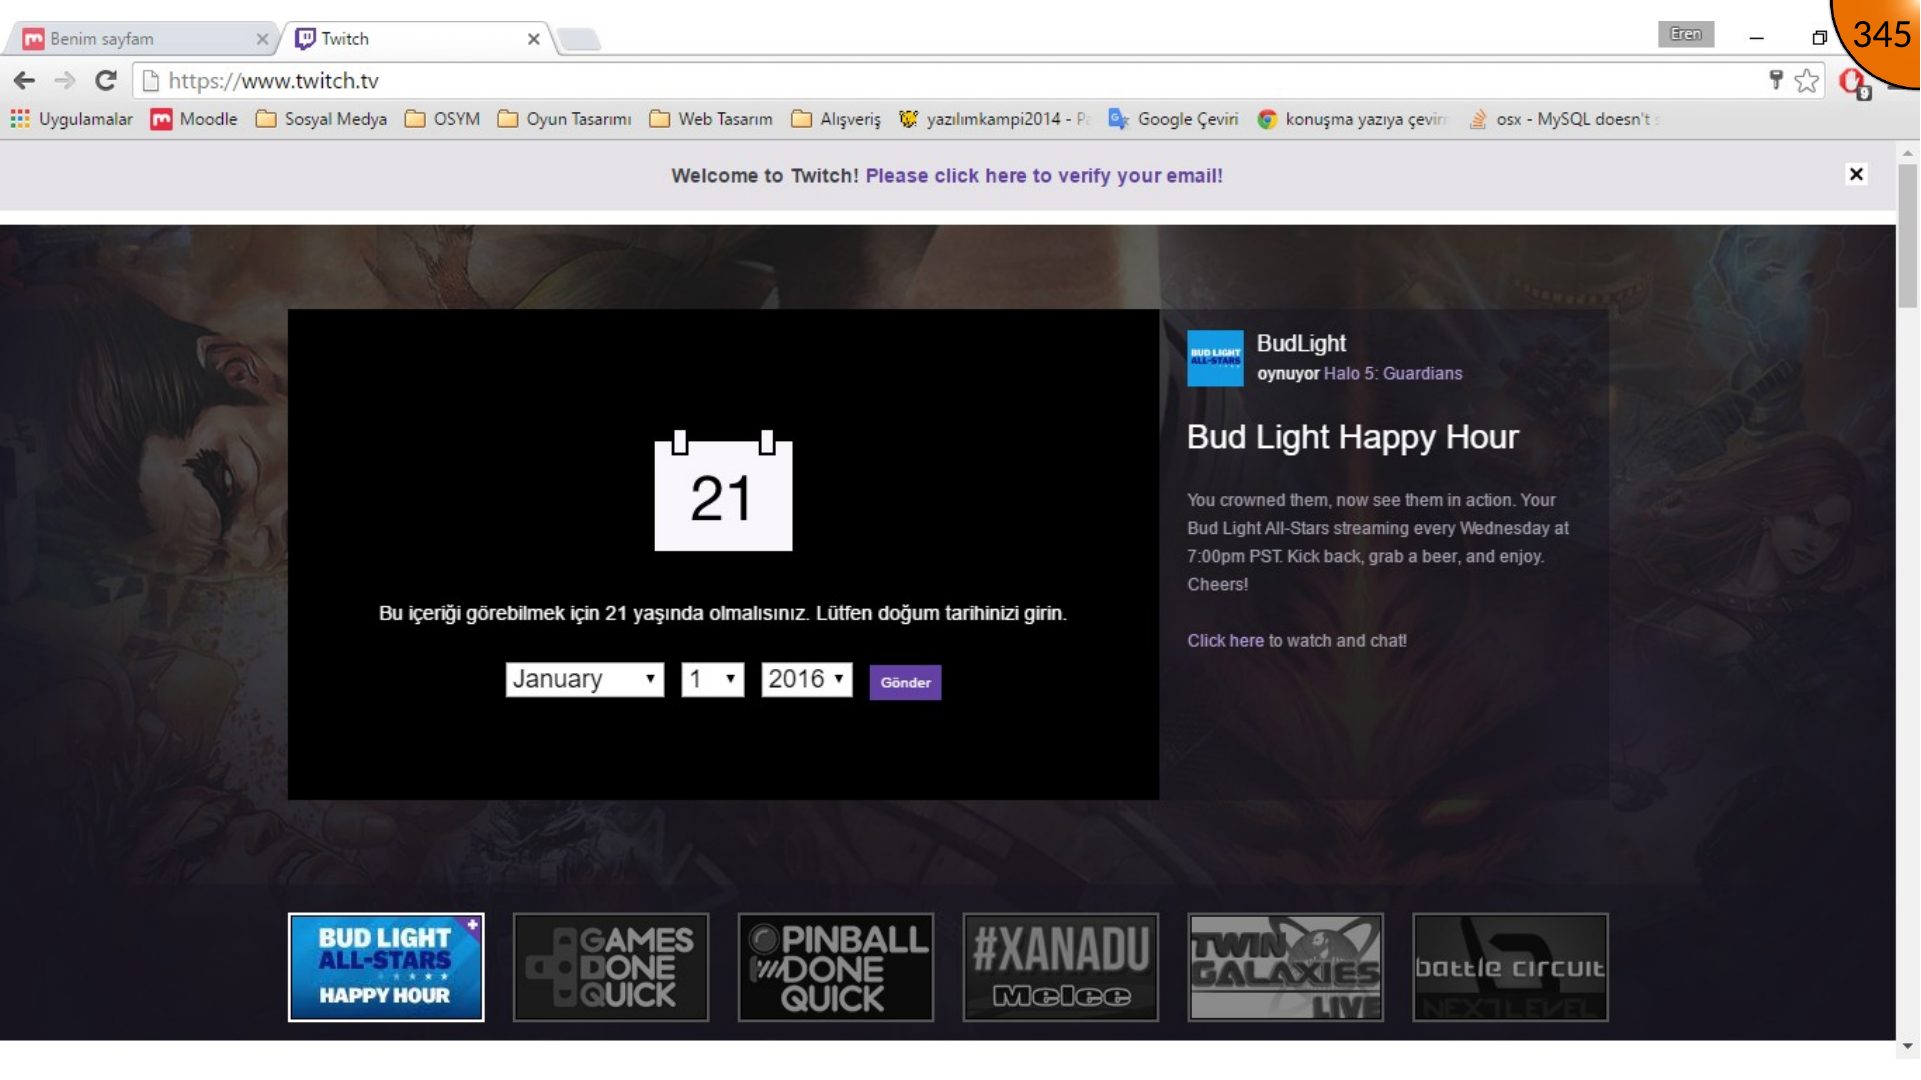This screenshot has width=1921, height=1080.
Task: Open osx - MySQL doesn't bookmark
Action: click(1563, 119)
